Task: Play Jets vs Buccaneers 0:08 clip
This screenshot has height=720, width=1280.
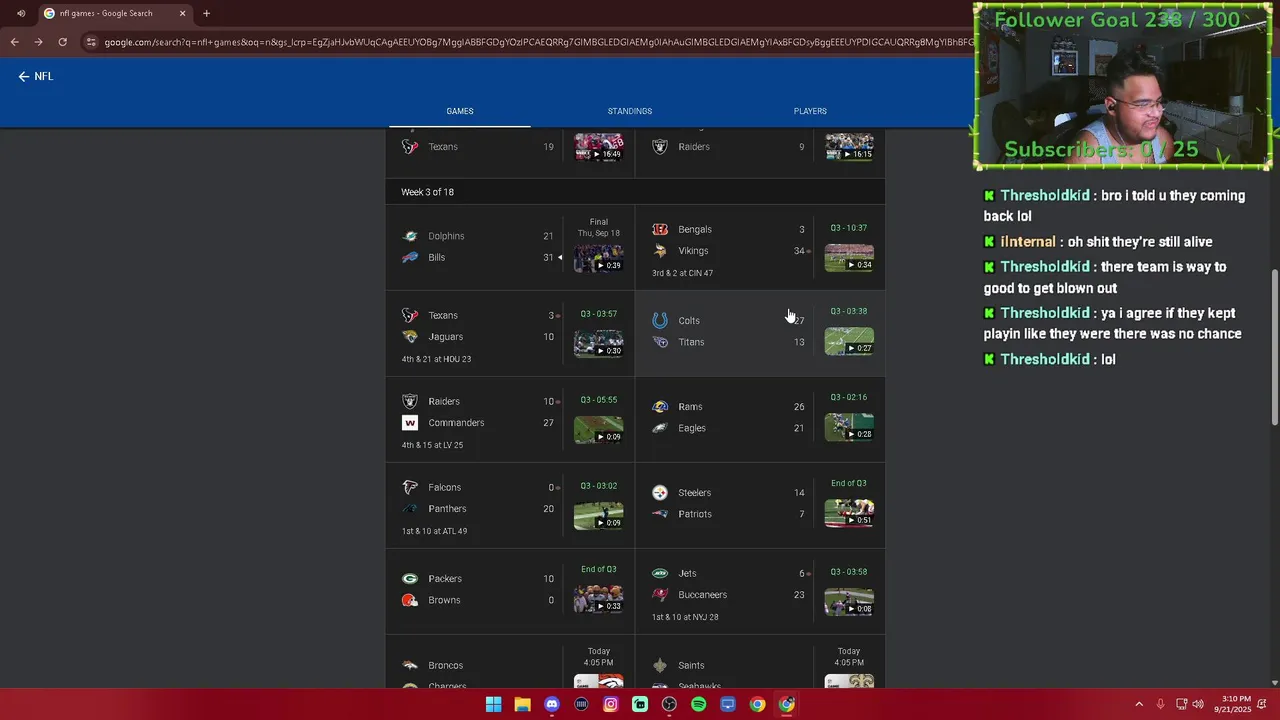Action: click(x=849, y=602)
